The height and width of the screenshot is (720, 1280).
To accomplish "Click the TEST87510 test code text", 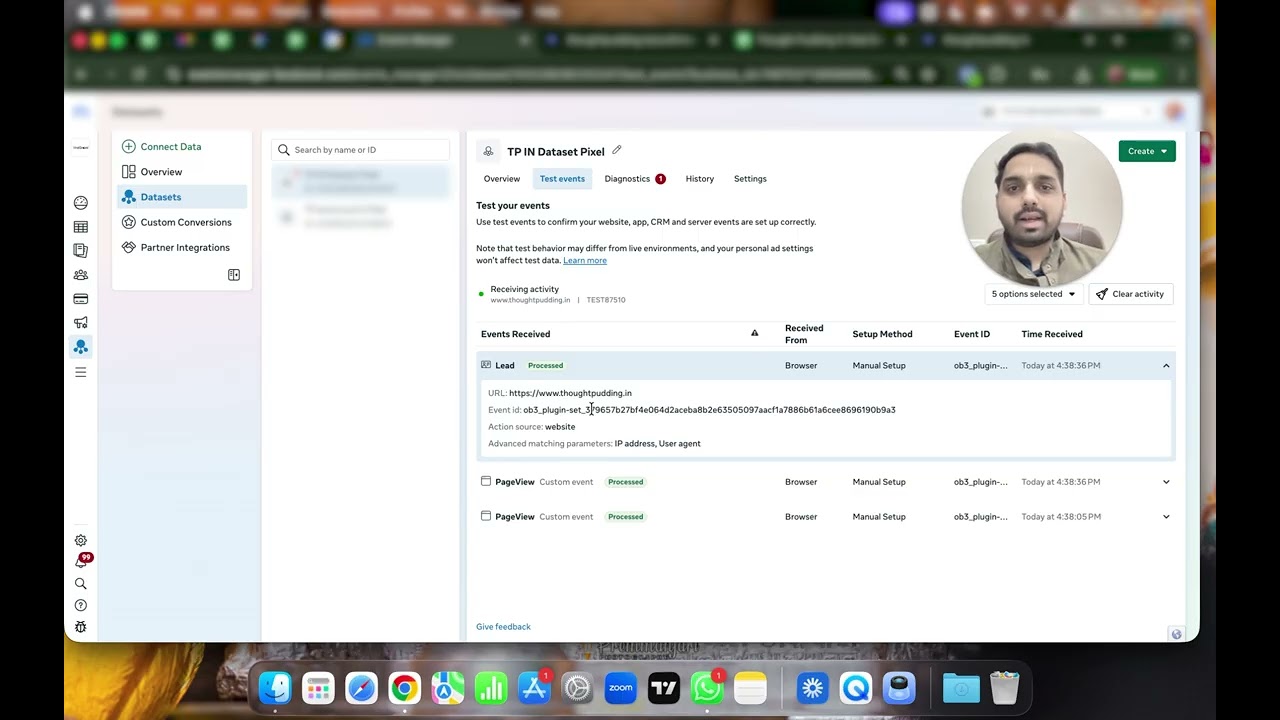I will pyautogui.click(x=606, y=300).
